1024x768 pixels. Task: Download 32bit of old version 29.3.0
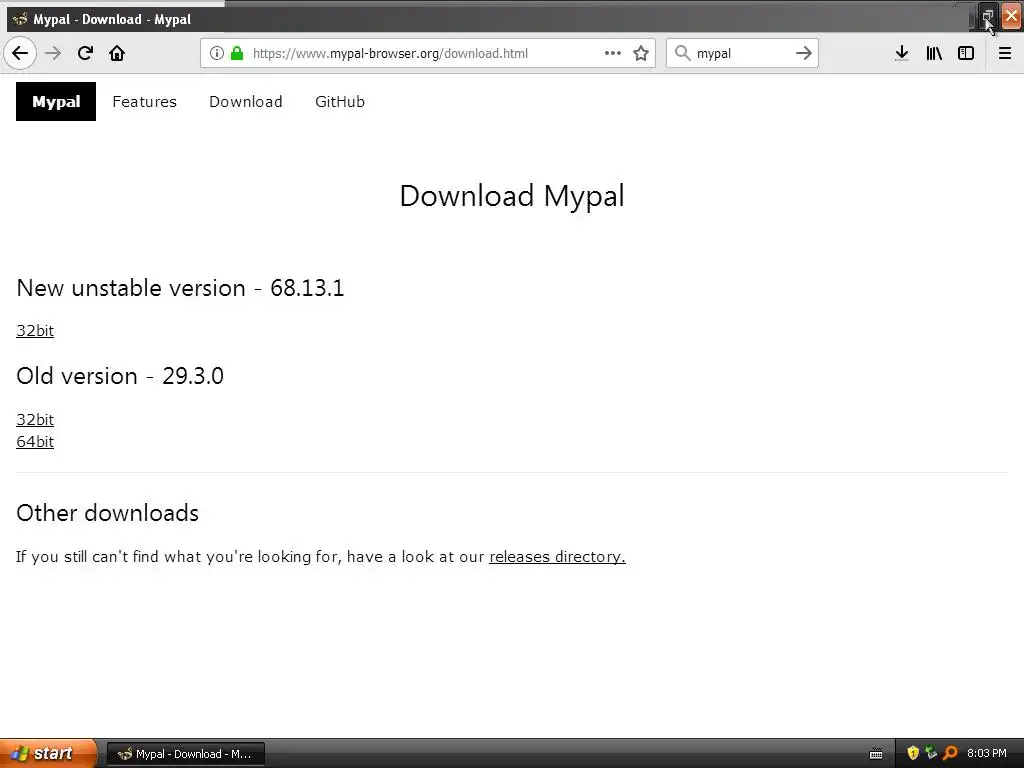(x=35, y=419)
